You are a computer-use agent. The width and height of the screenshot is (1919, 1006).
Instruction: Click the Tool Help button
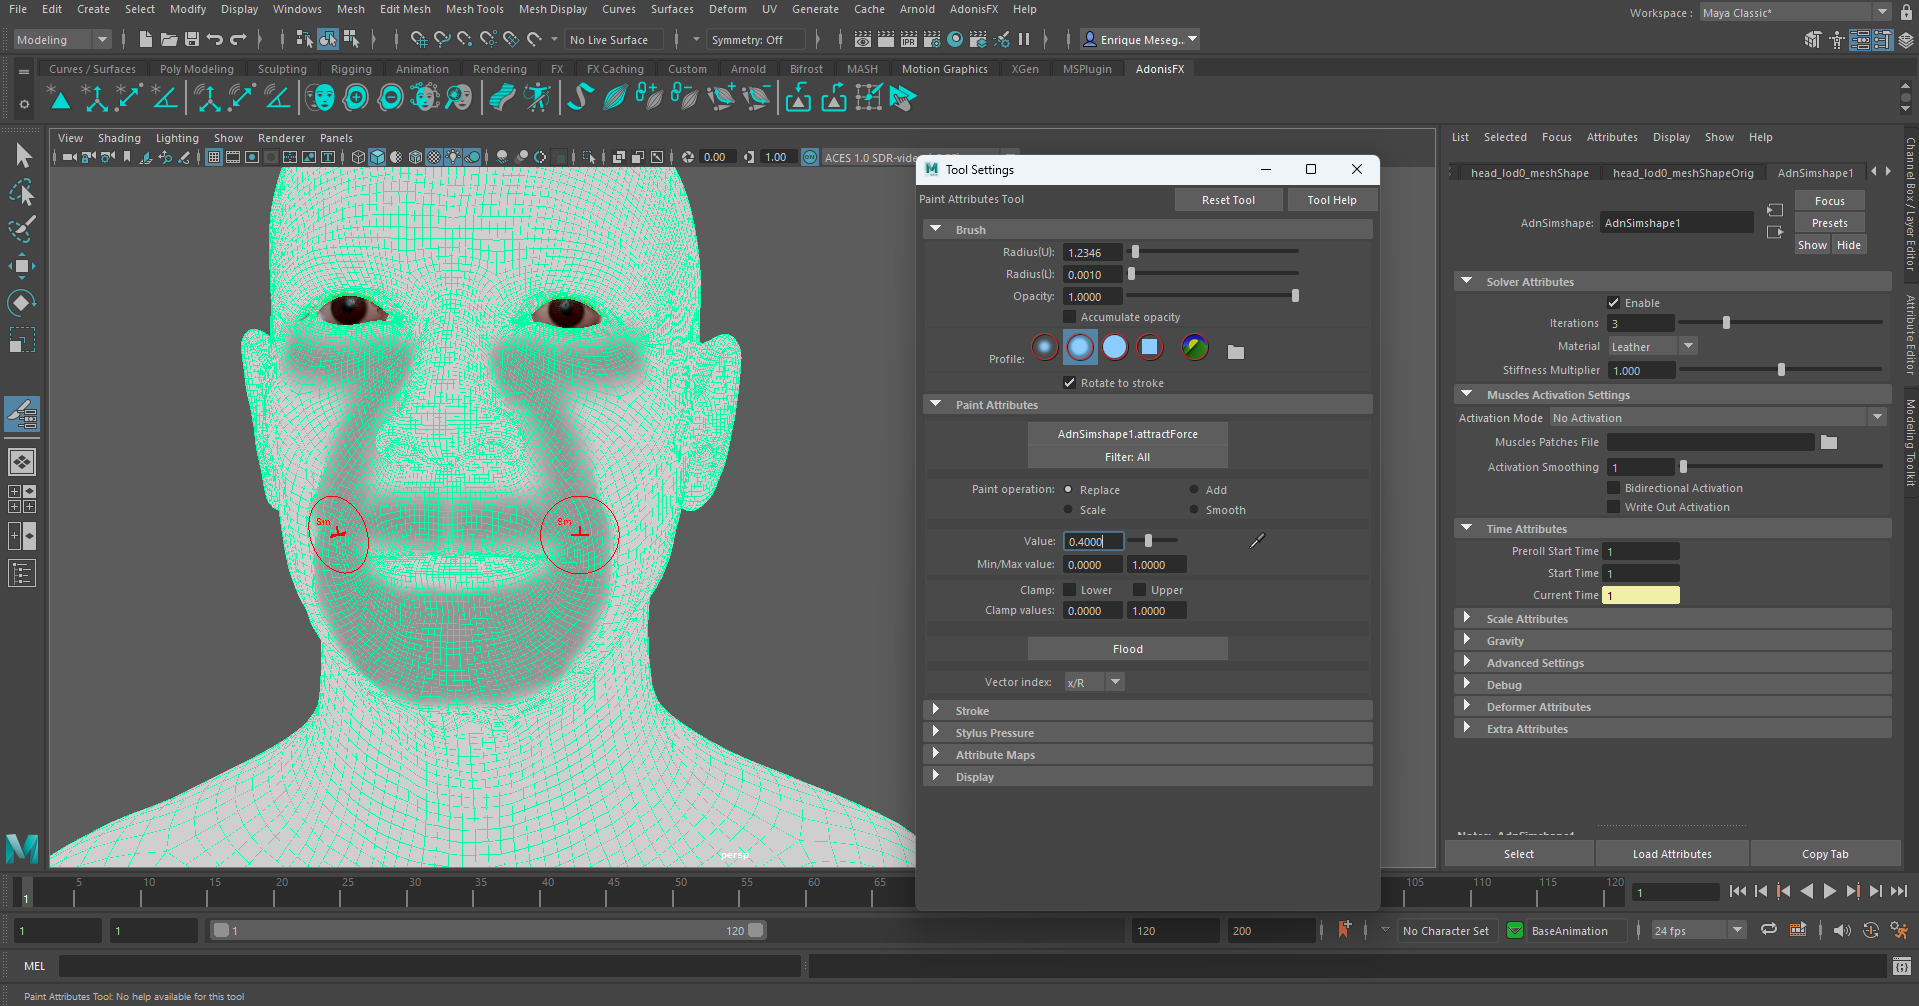tap(1332, 200)
